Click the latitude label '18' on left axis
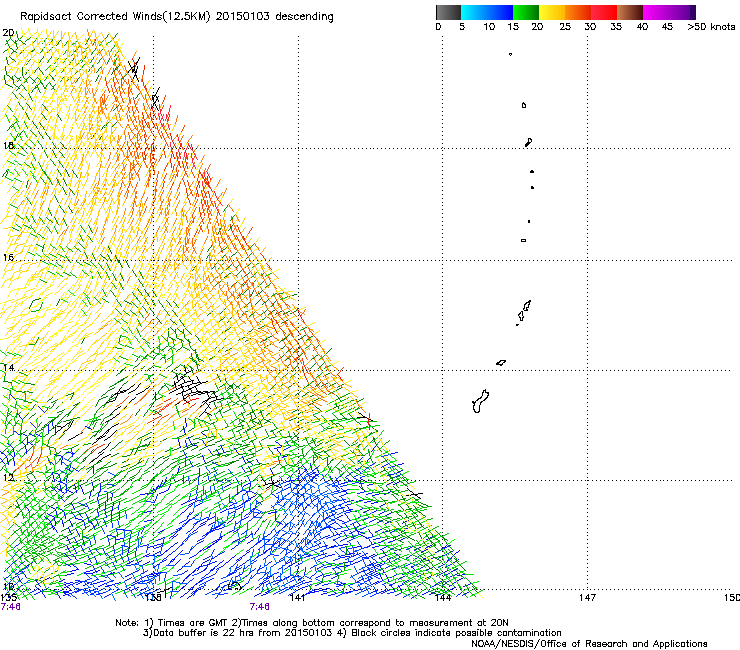Image resolution: width=740 pixels, height=650 pixels. pyautogui.click(x=8, y=145)
